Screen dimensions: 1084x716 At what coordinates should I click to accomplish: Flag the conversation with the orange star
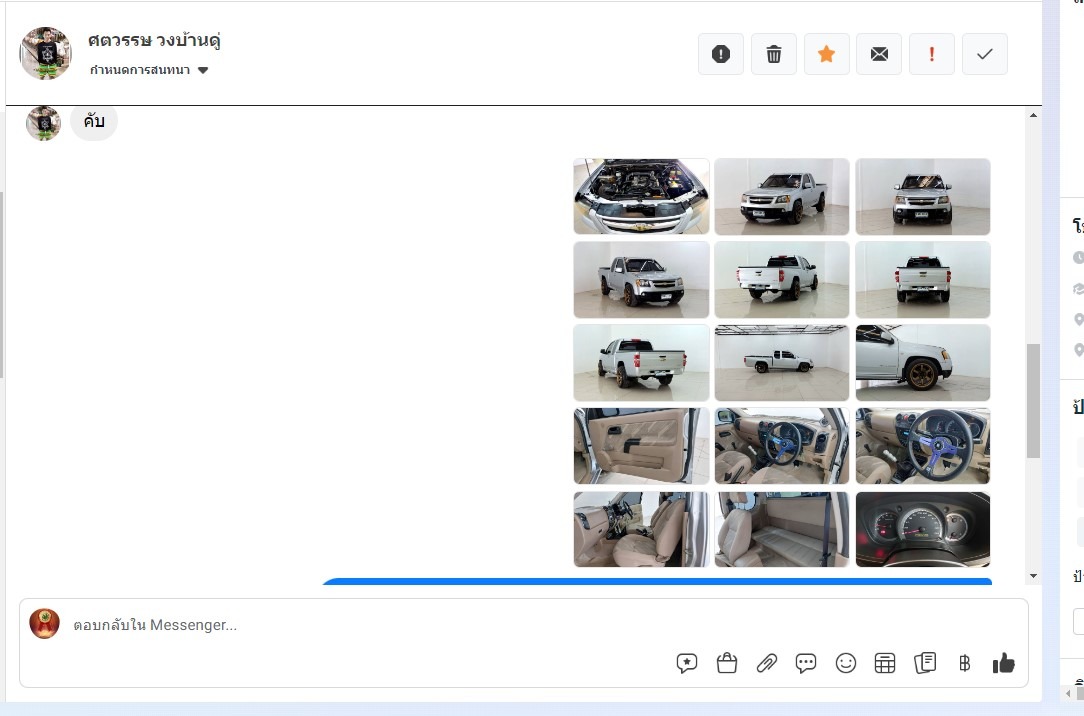[826, 54]
